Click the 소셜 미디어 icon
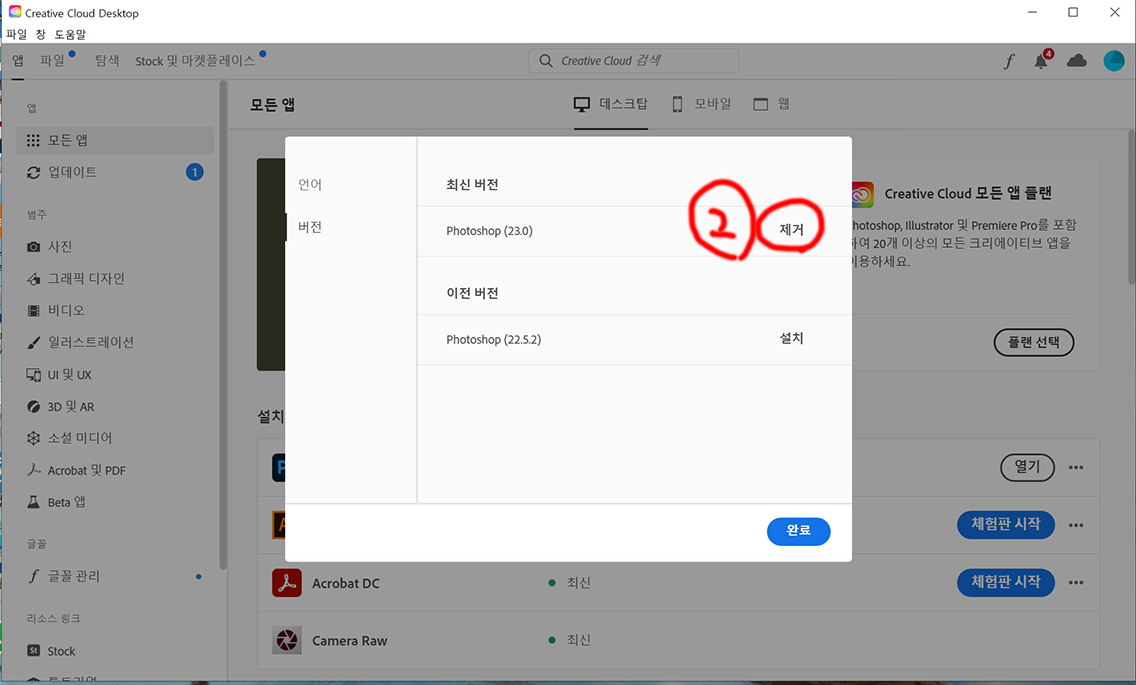The width and height of the screenshot is (1136, 685). 33,439
